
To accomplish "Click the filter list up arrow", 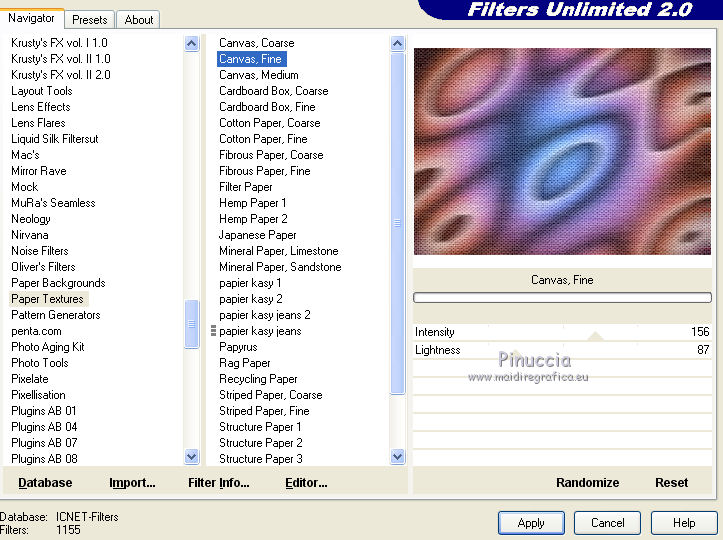I will pos(397,44).
